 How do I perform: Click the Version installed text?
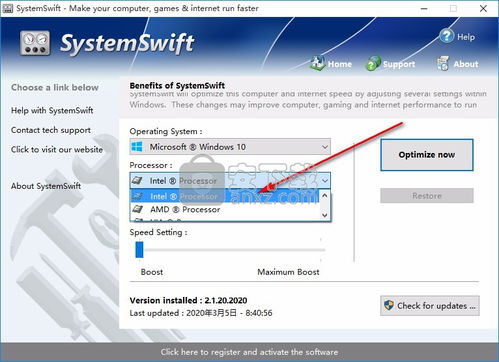[188, 300]
